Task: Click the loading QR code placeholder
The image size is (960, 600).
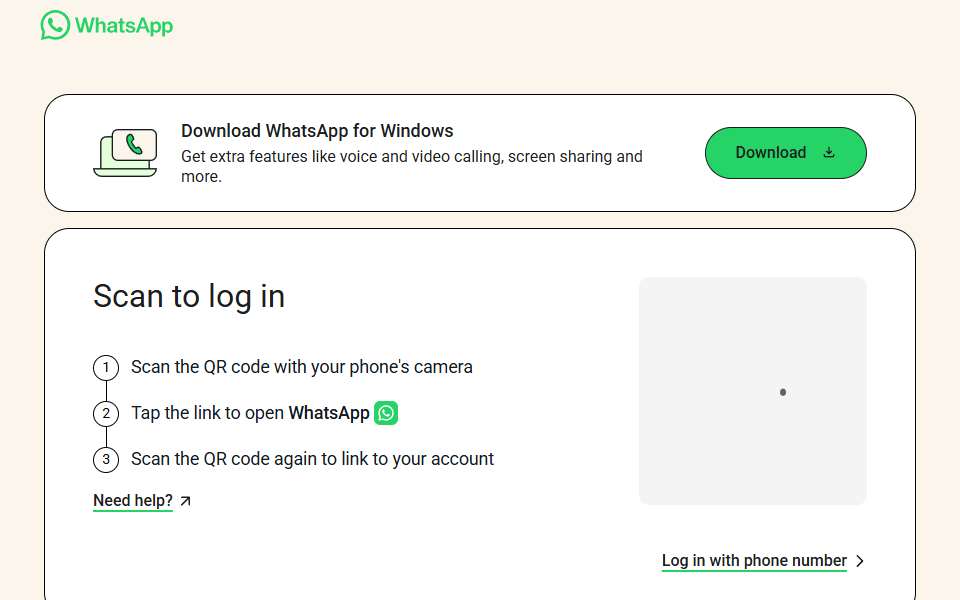Action: (x=752, y=391)
